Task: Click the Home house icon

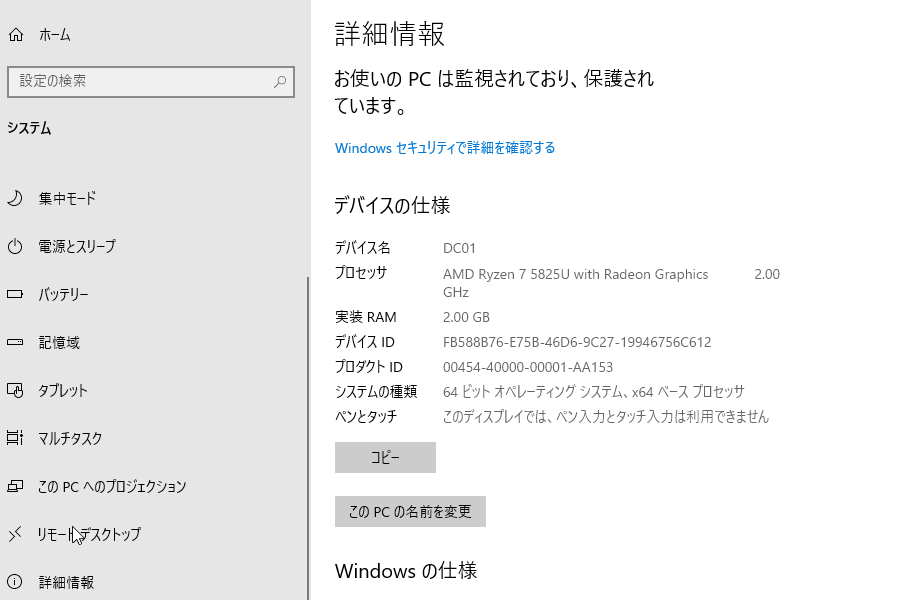Action: (x=16, y=35)
